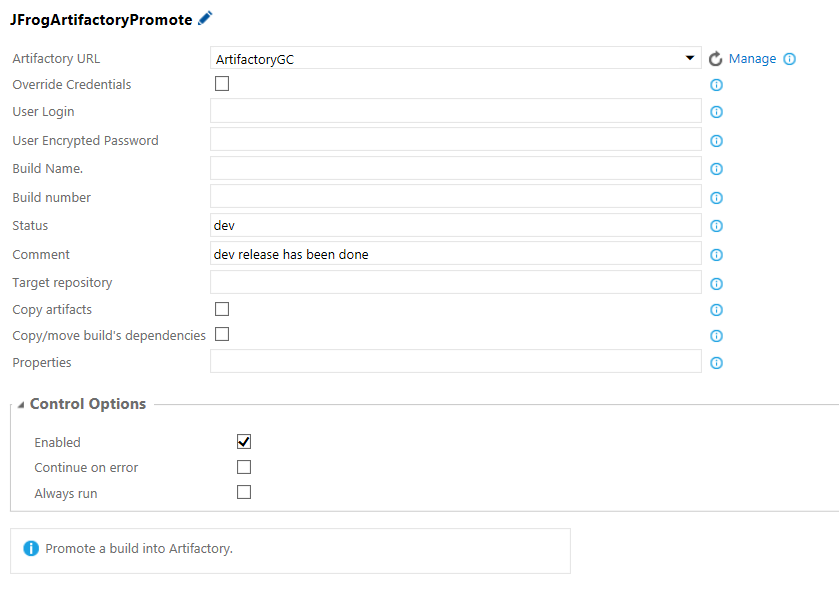
Task: Click the Target repository input
Action: [x=455, y=282]
